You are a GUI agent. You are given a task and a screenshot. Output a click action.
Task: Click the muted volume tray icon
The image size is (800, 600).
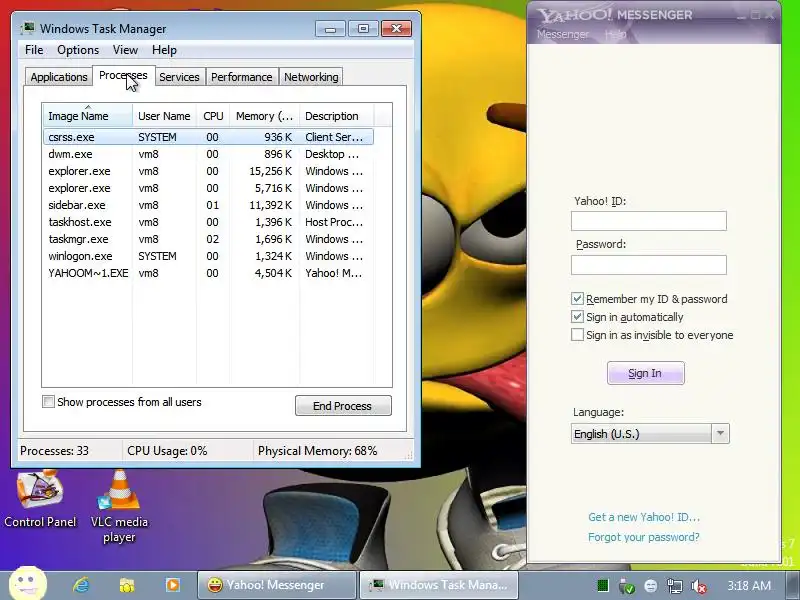point(698,586)
